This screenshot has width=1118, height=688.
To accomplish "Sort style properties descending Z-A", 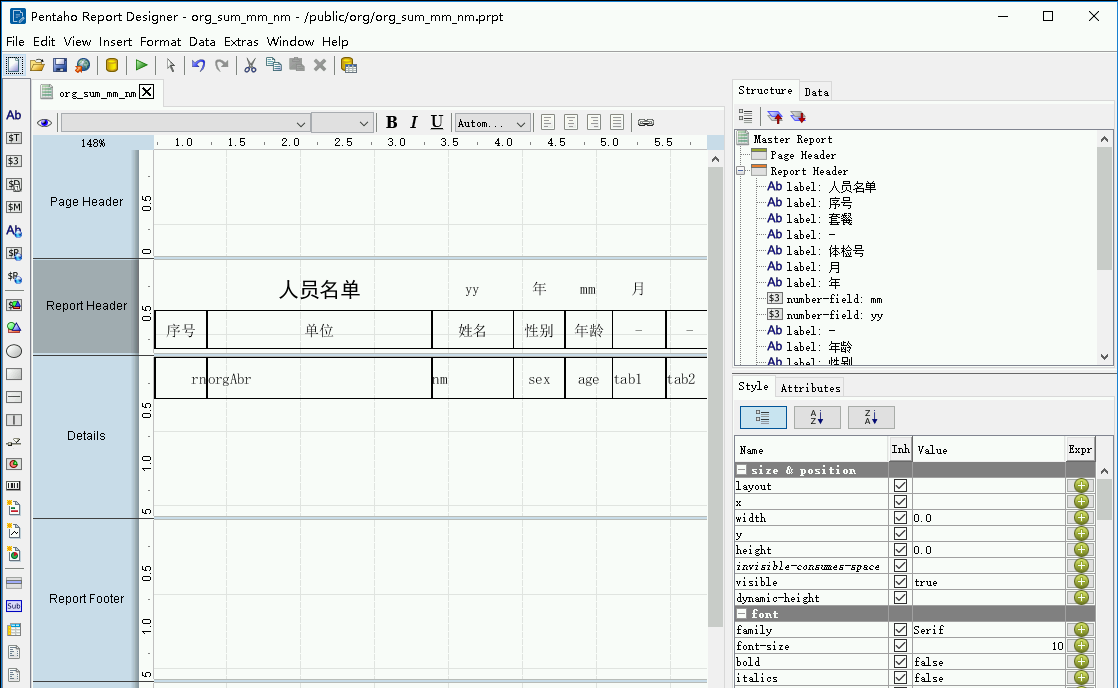I will click(x=871, y=417).
